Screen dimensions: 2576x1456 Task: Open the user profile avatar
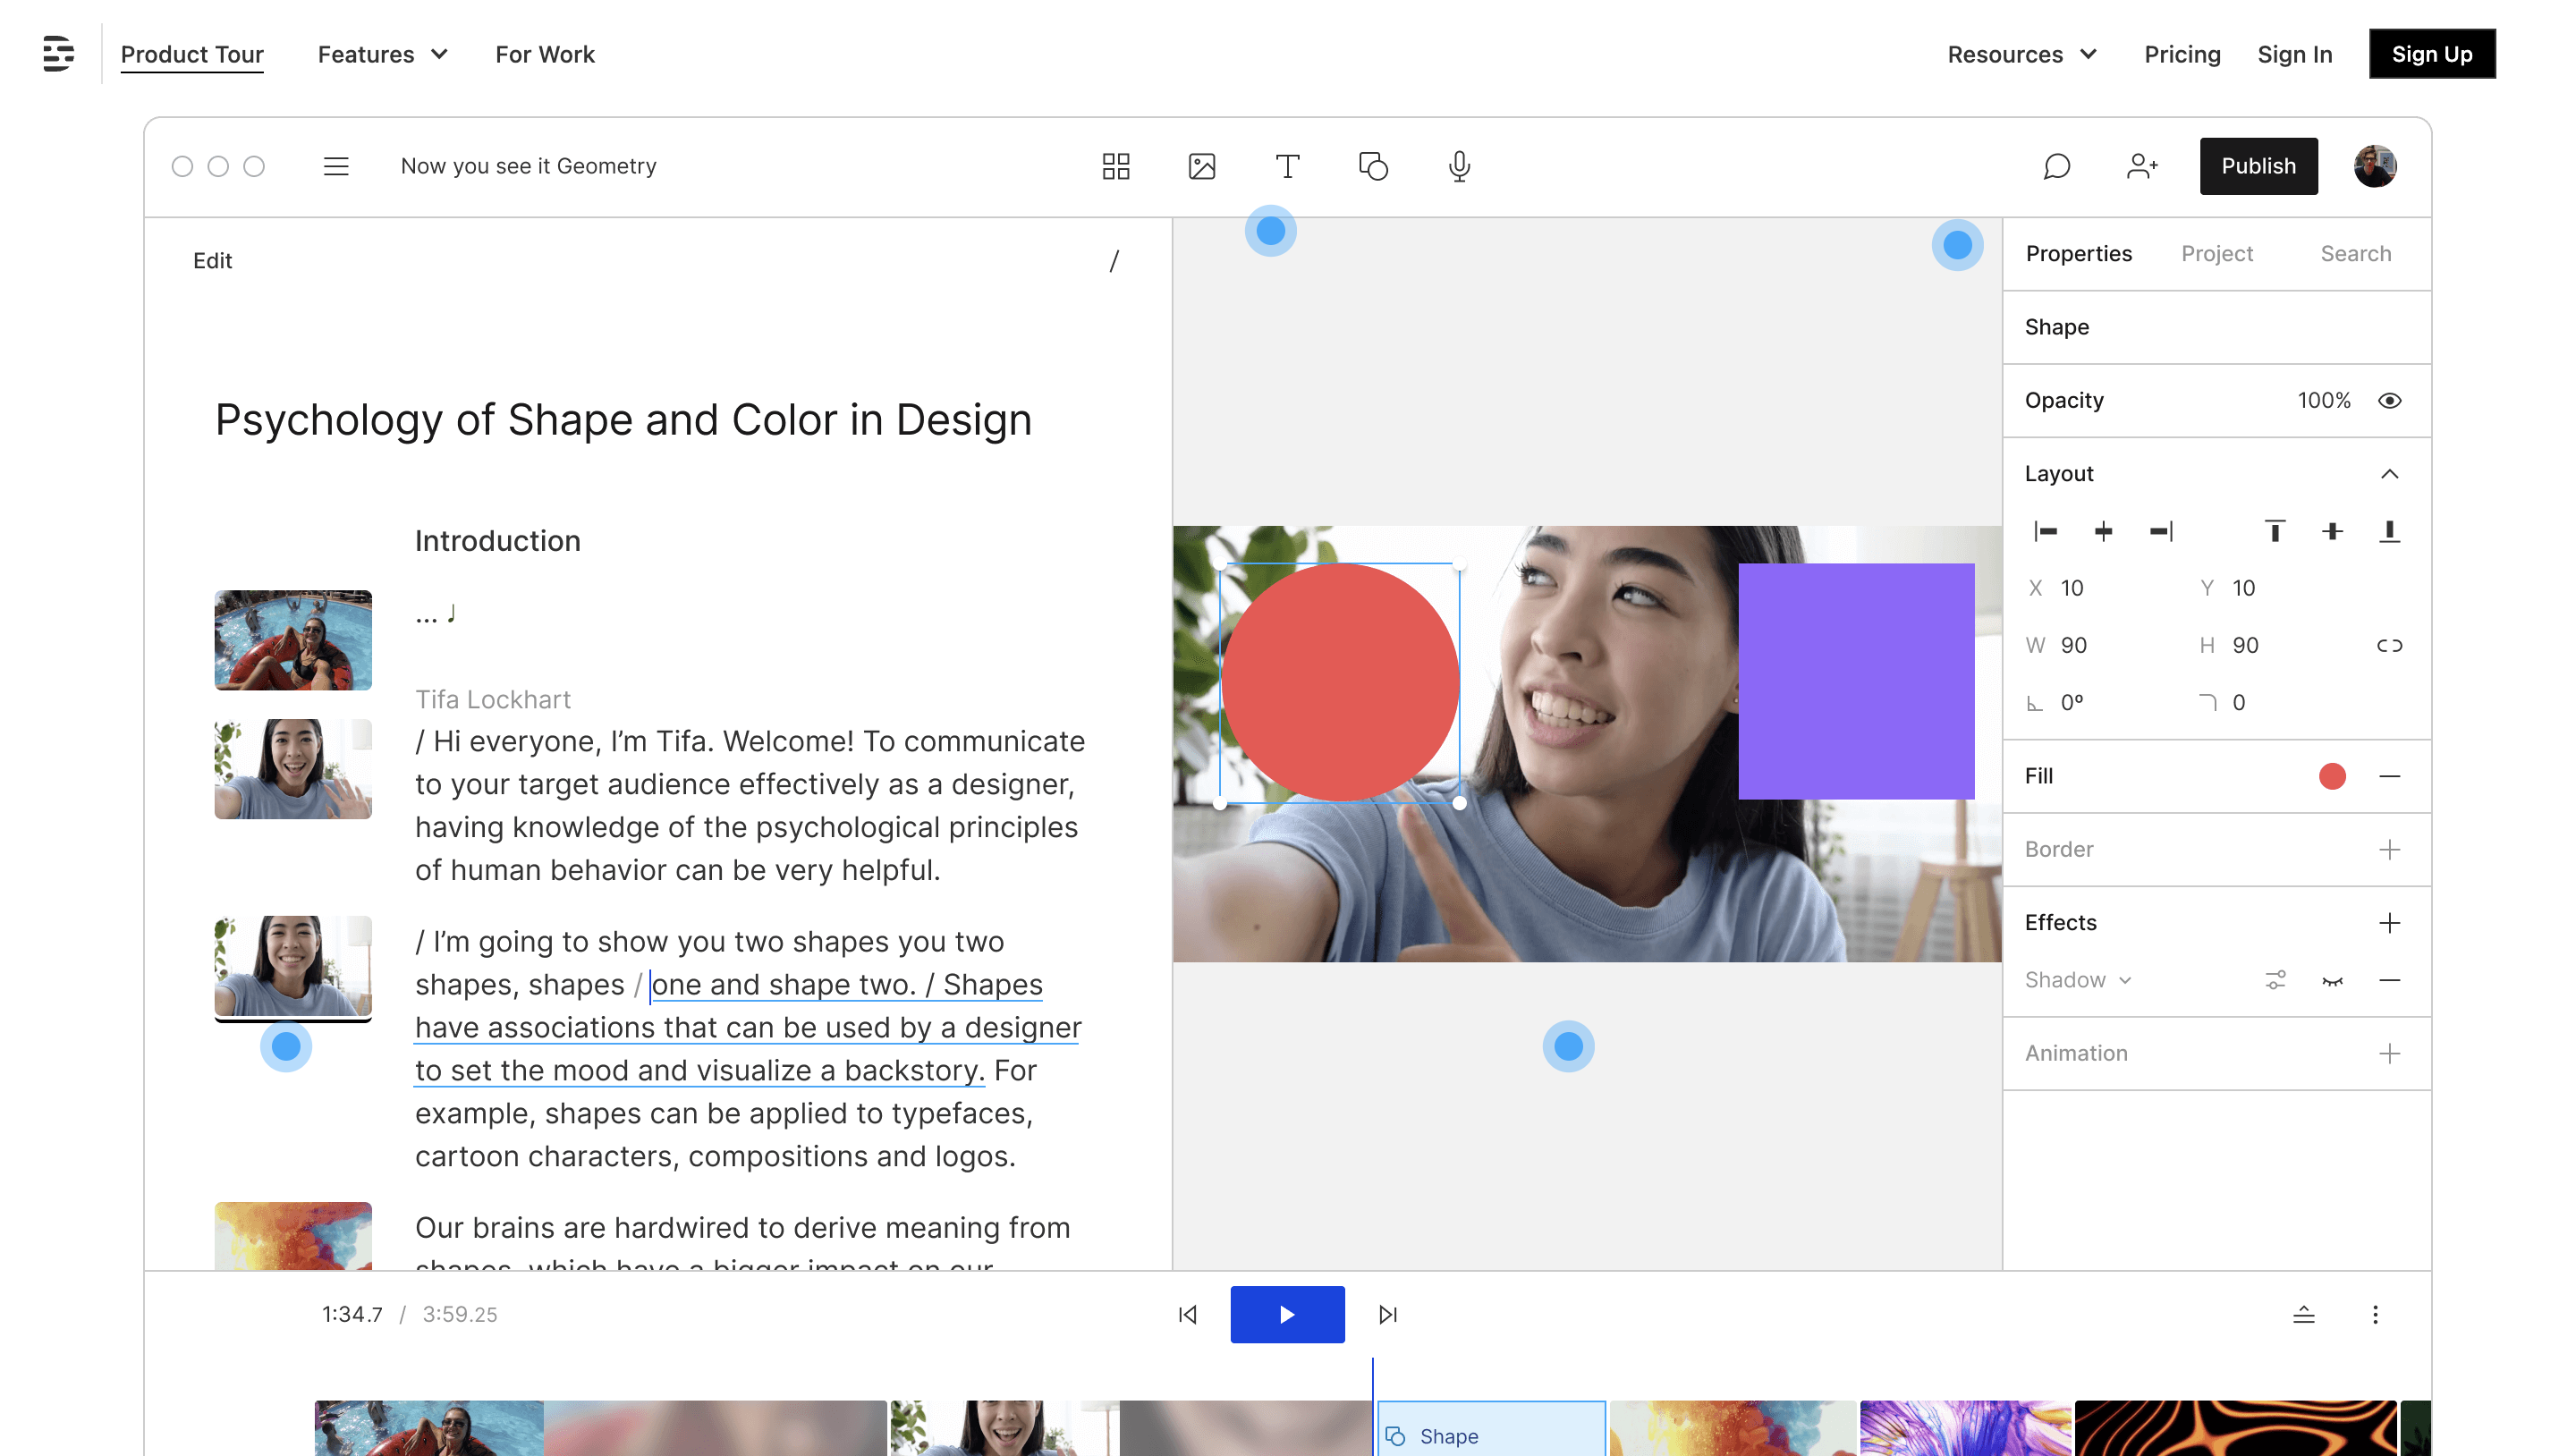pos(2375,166)
